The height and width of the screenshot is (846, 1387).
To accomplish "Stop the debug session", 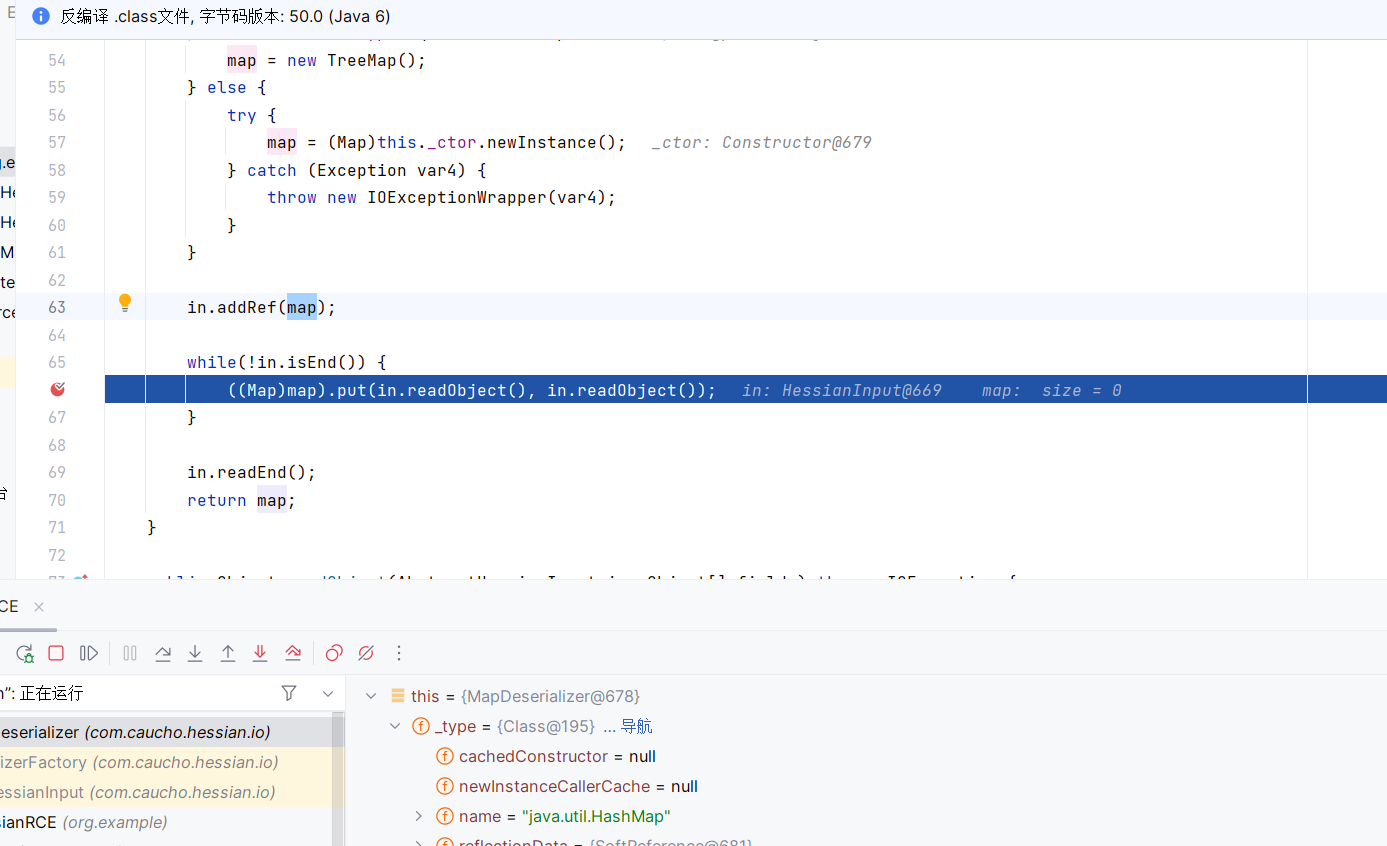I will coord(56,653).
